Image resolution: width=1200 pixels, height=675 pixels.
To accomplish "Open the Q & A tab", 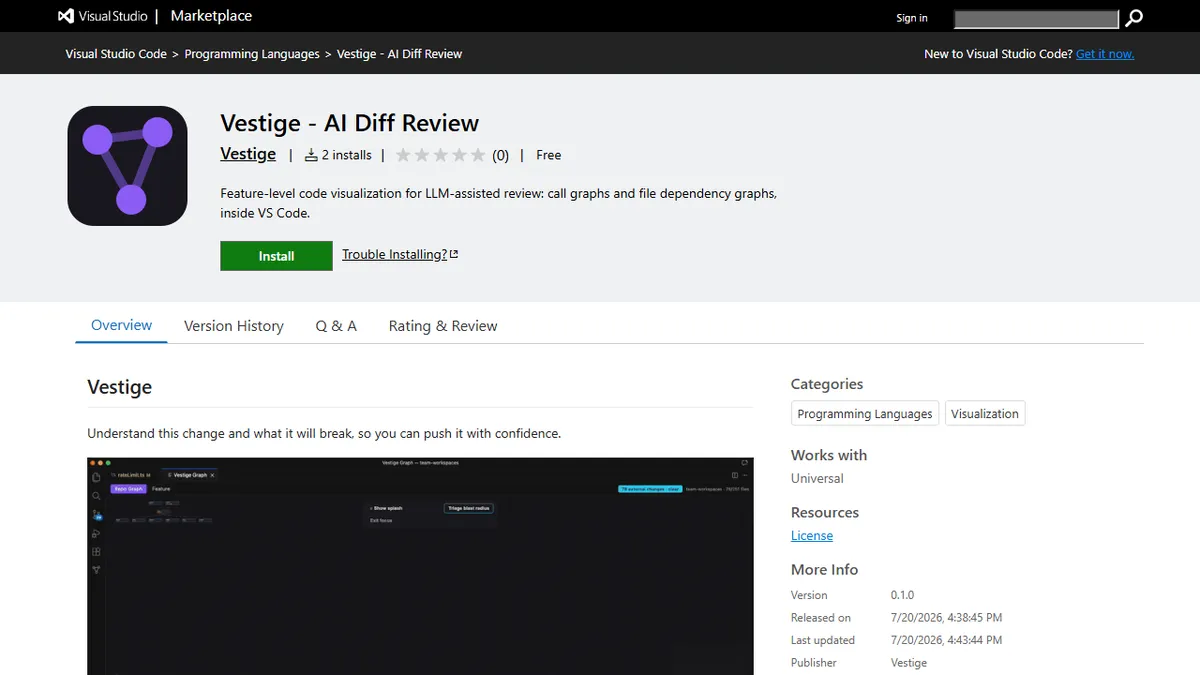I will click(x=336, y=326).
